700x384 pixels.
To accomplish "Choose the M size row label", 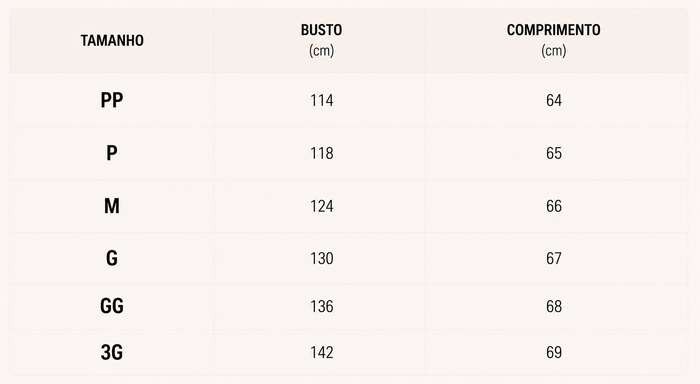I will (x=112, y=206).
